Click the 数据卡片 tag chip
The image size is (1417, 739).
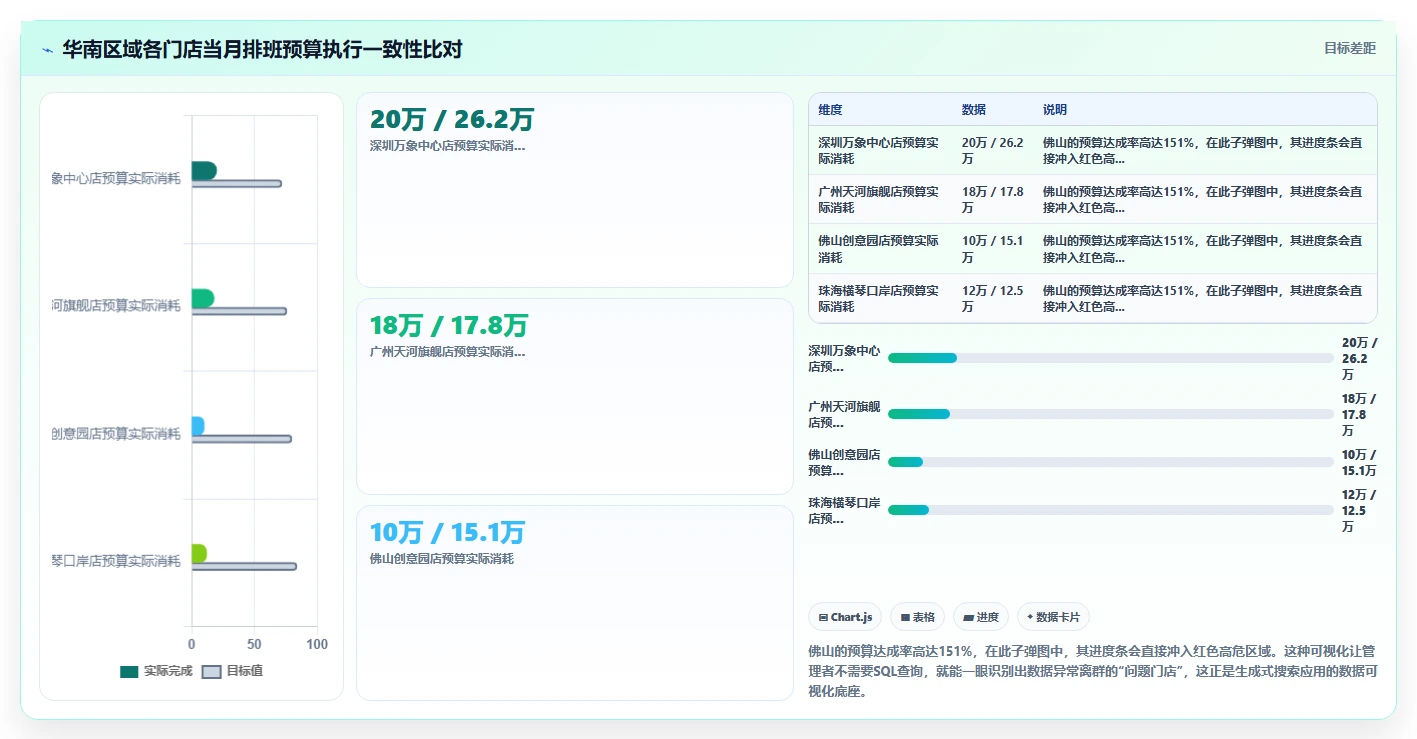tap(1053, 617)
